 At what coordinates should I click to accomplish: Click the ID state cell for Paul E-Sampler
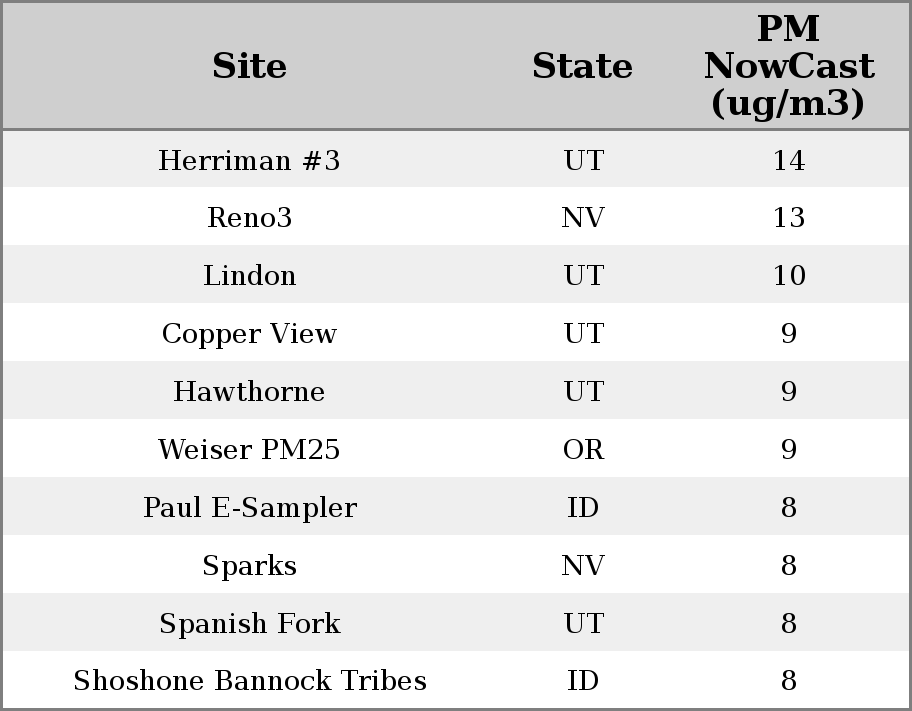[x=583, y=508]
